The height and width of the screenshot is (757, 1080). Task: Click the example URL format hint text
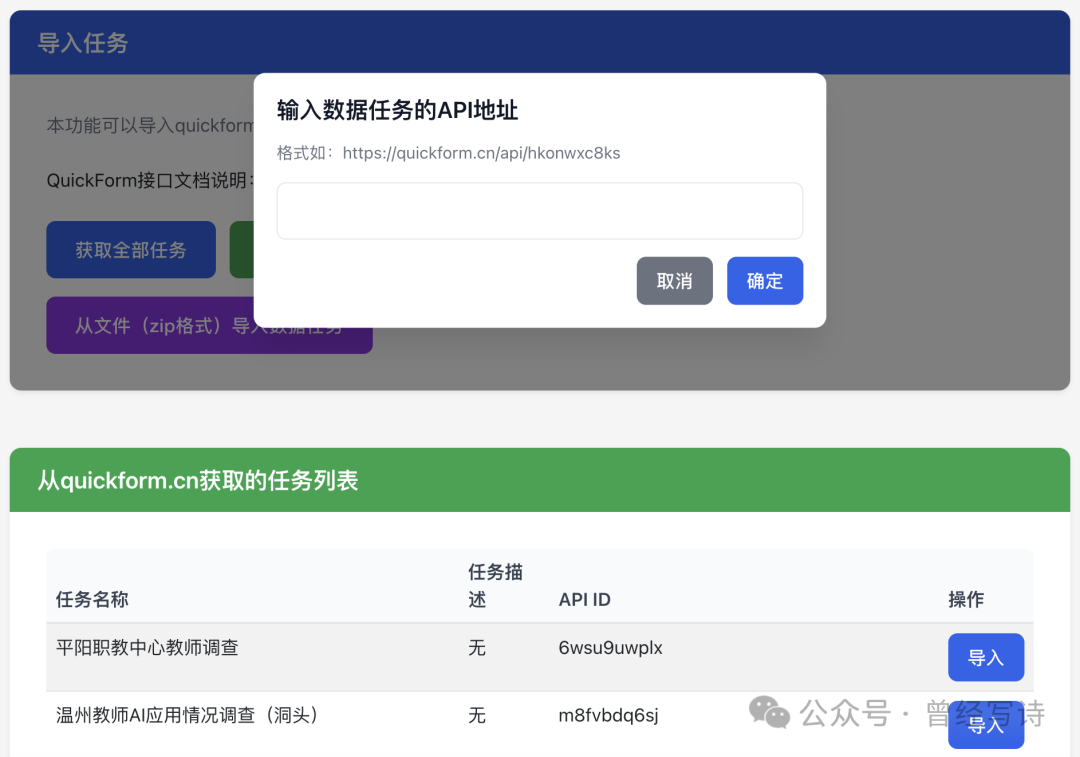pos(448,153)
